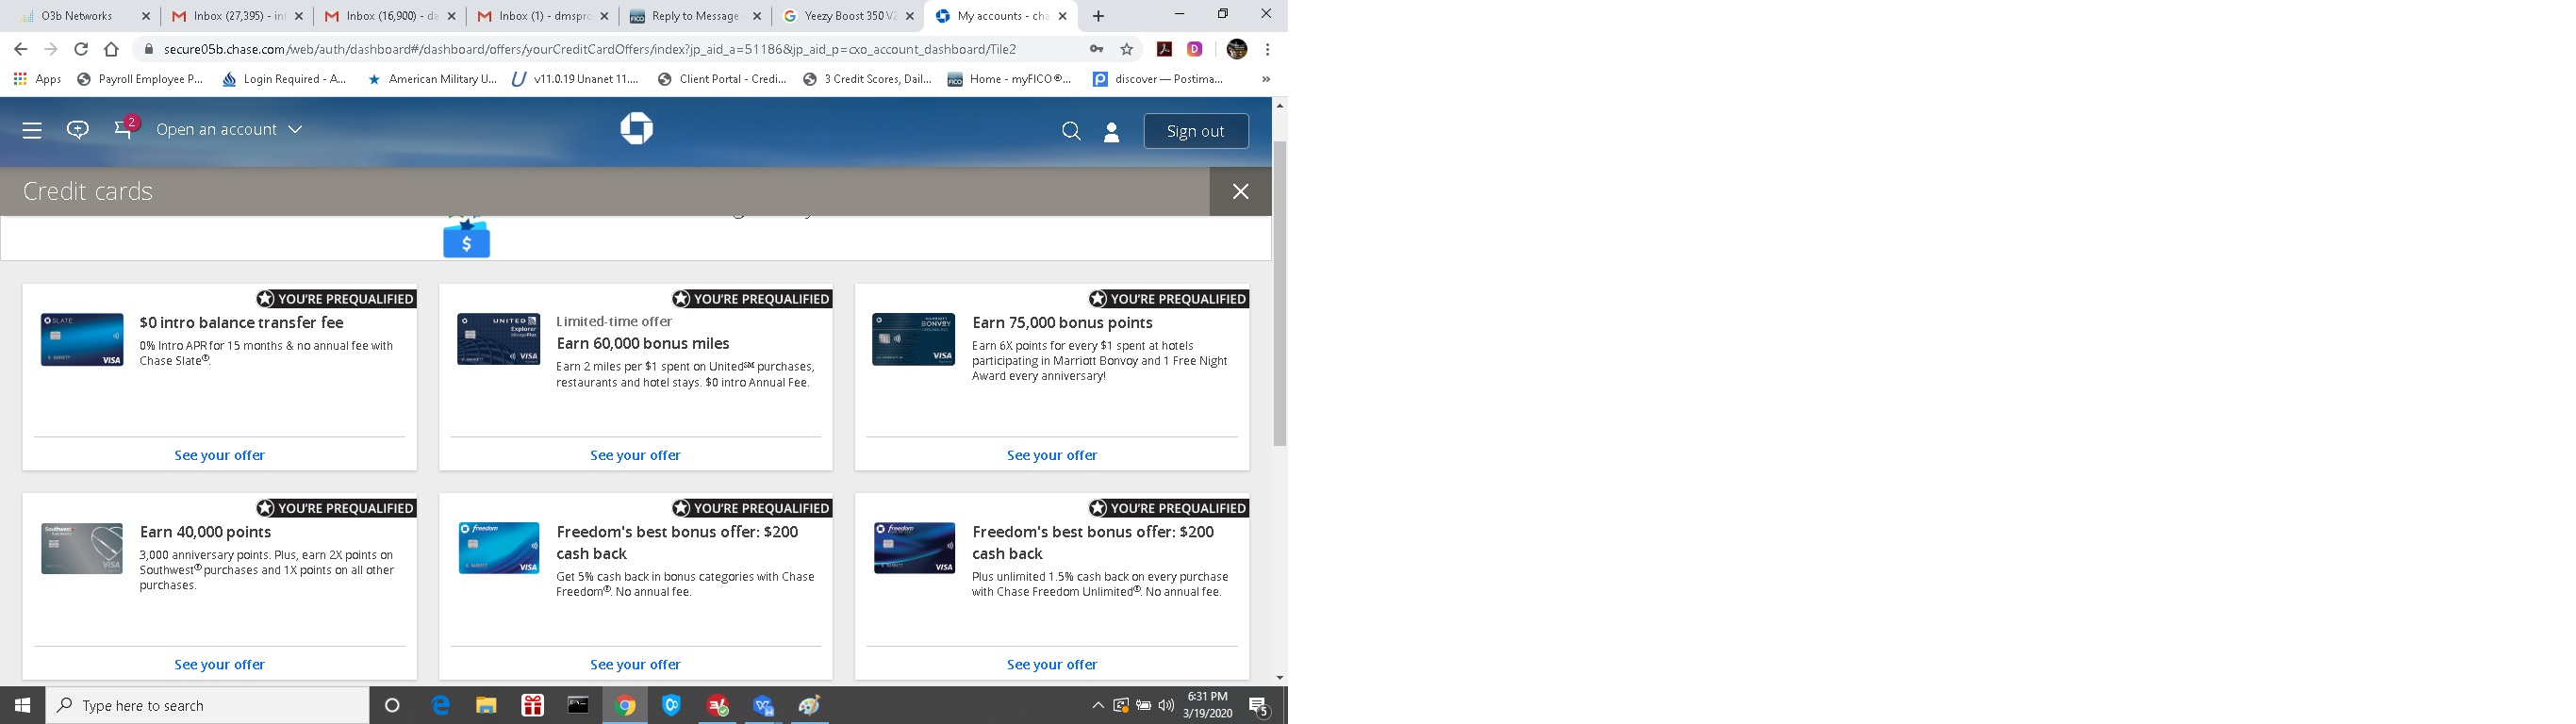Image resolution: width=2576 pixels, height=724 pixels.
Task: Go forward in browser history
Action: click(x=51, y=49)
